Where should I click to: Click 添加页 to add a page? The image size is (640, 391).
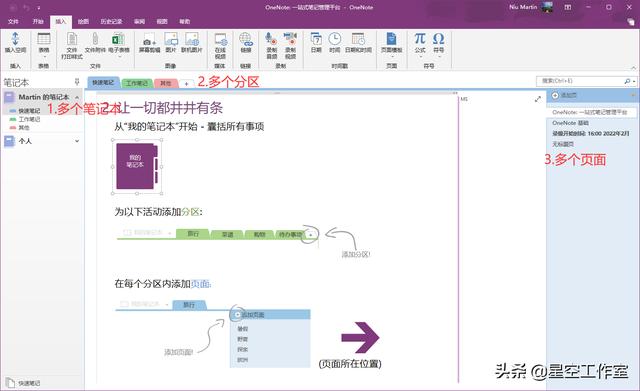pyautogui.click(x=564, y=95)
